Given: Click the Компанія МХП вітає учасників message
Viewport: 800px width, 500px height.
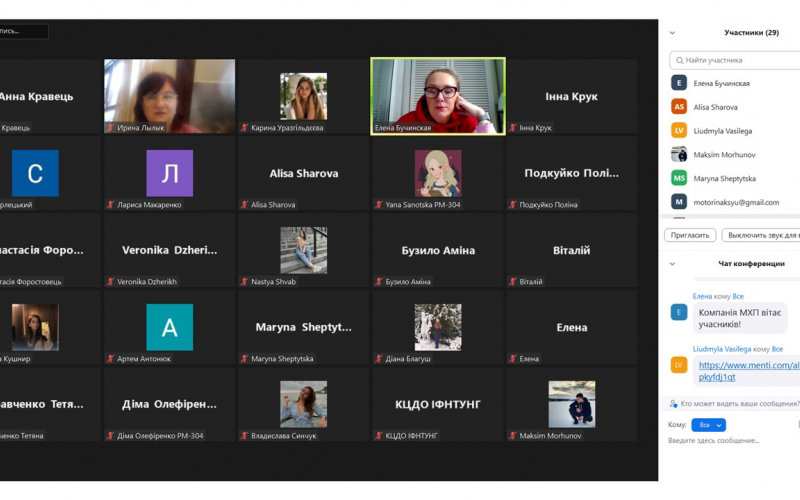Looking at the screenshot, I should click(x=740, y=318).
